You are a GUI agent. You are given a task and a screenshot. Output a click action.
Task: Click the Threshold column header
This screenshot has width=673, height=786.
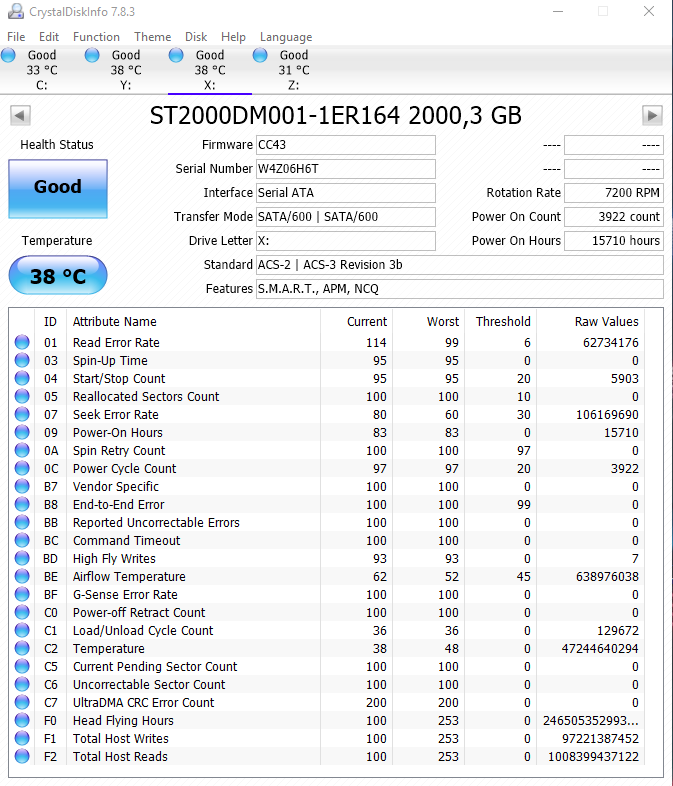503,321
